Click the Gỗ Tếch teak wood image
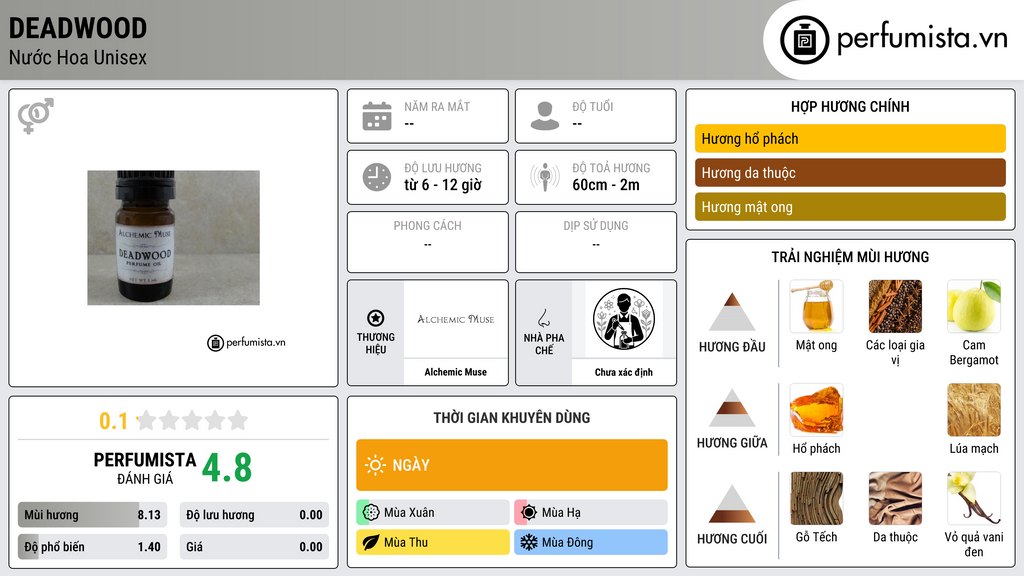 [816, 498]
